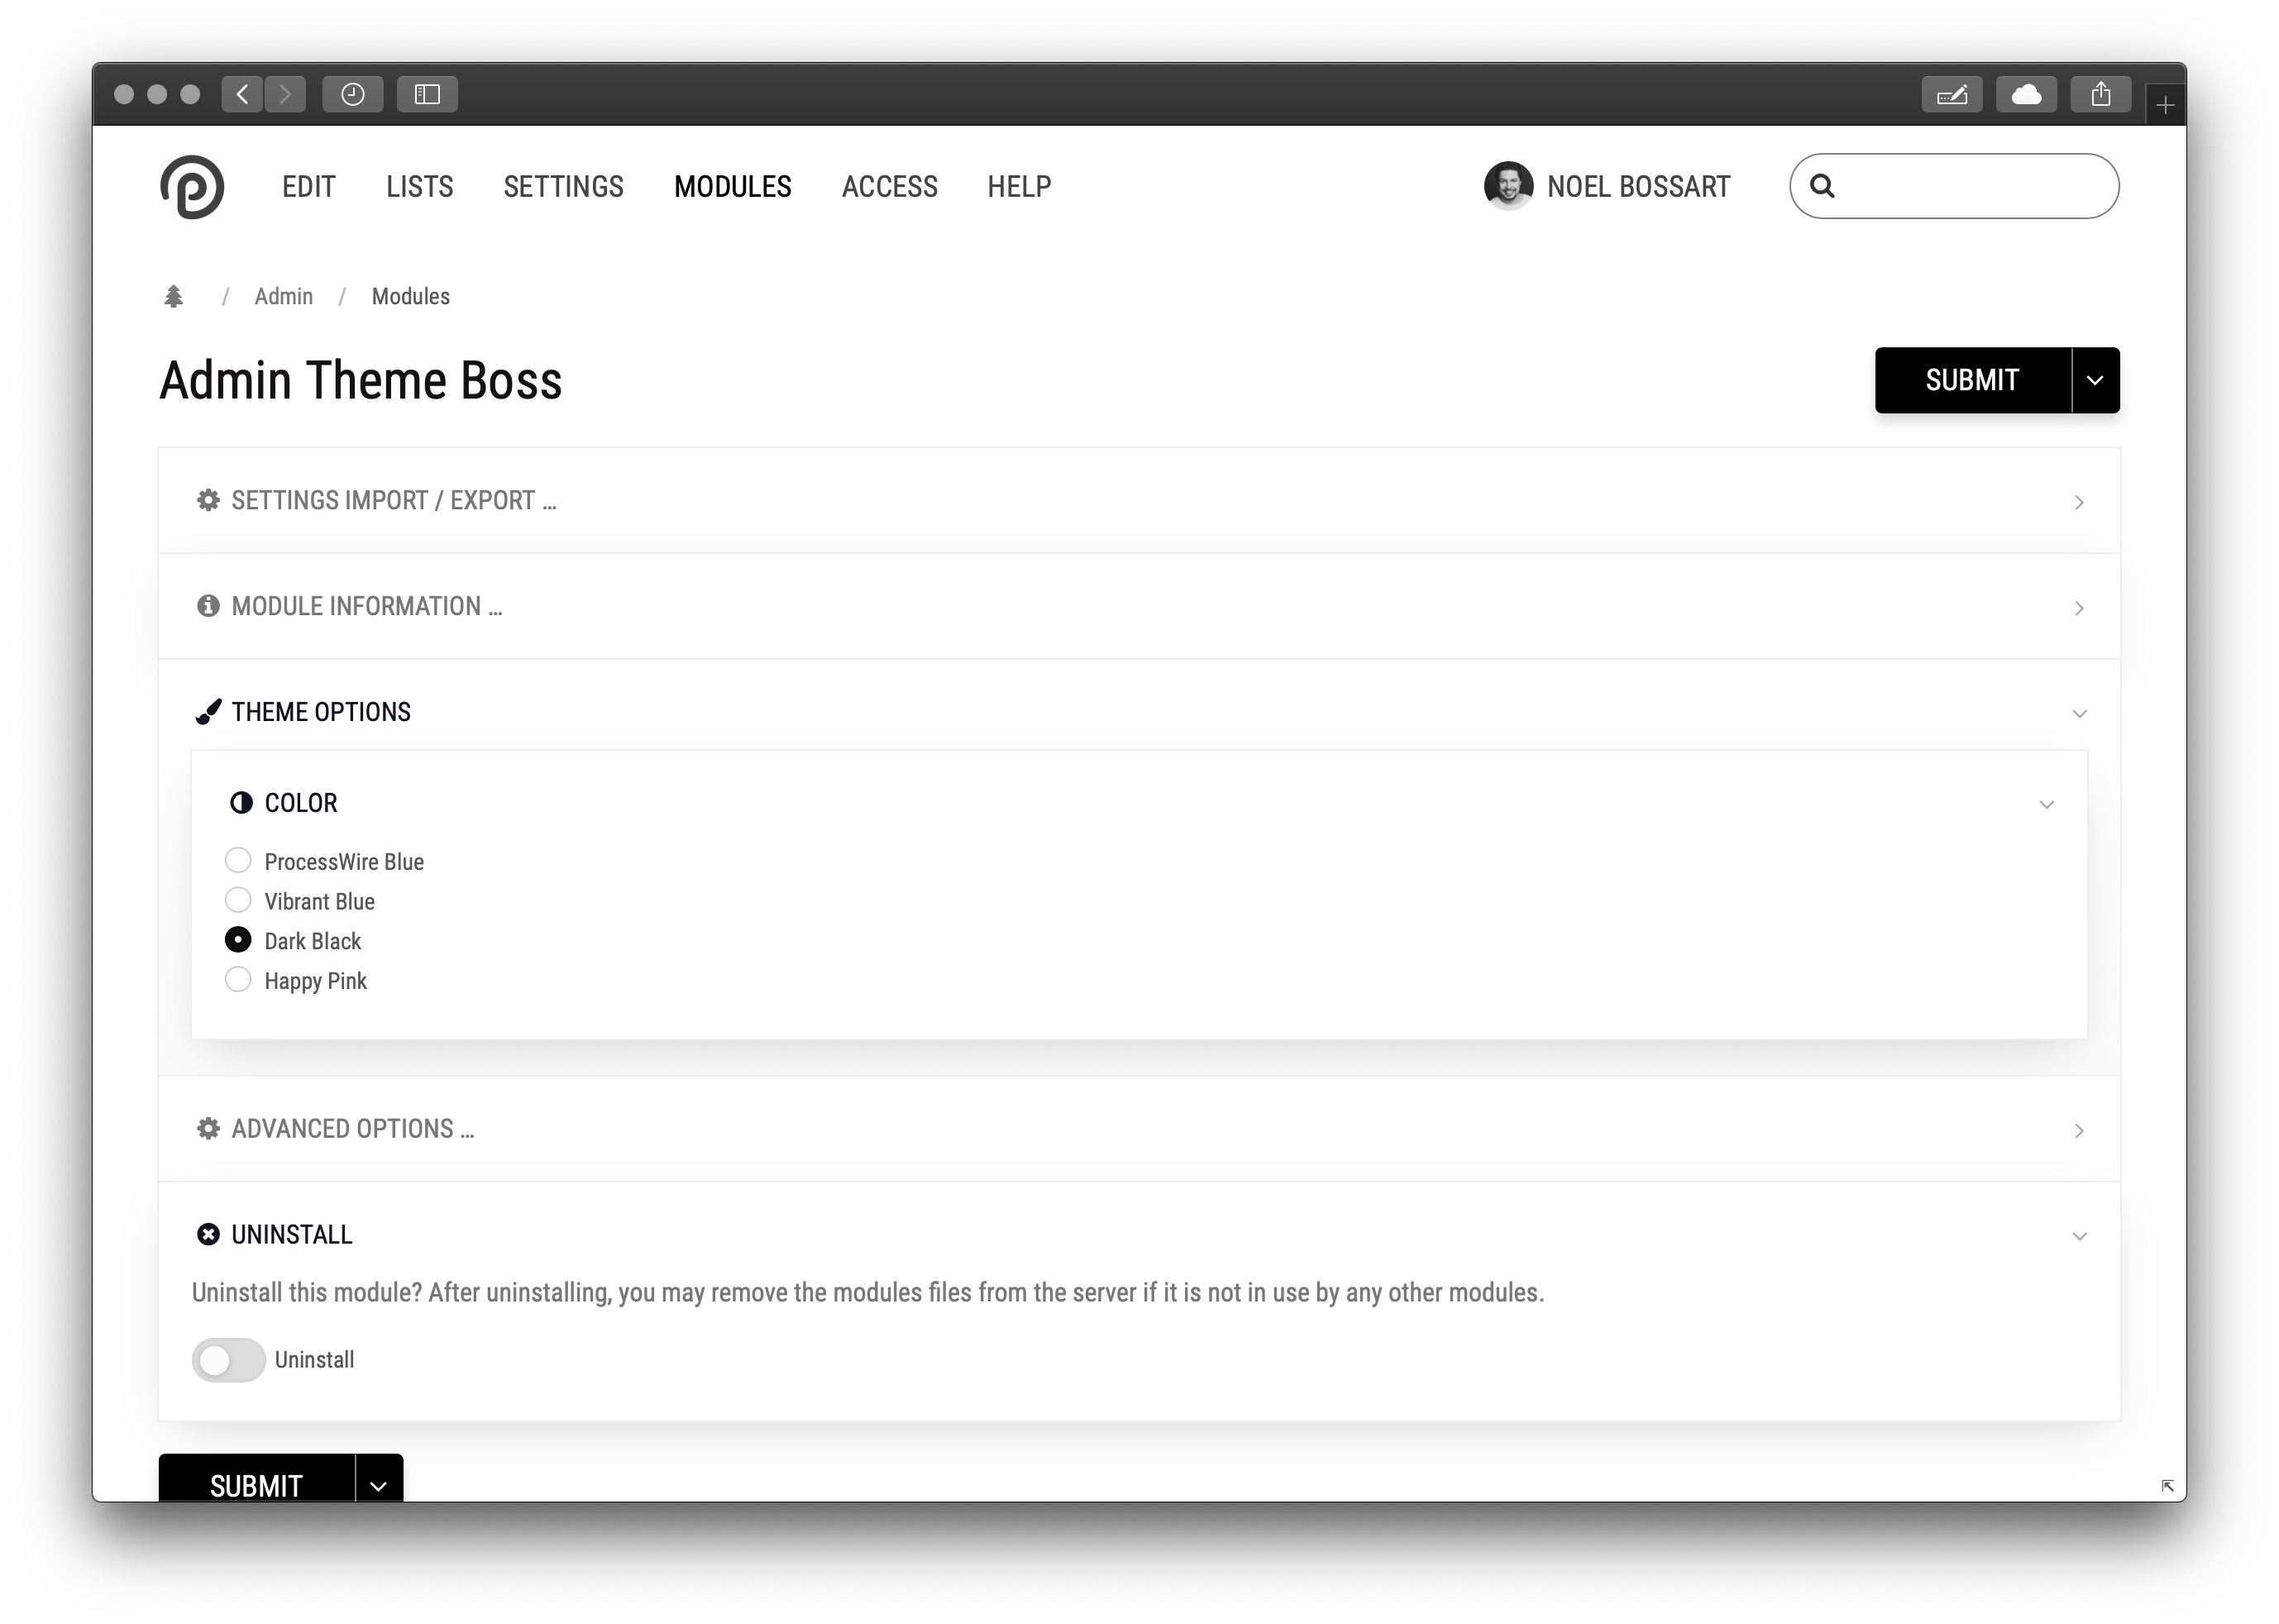Open the top Submit button's dropdown arrow

click(x=2095, y=380)
